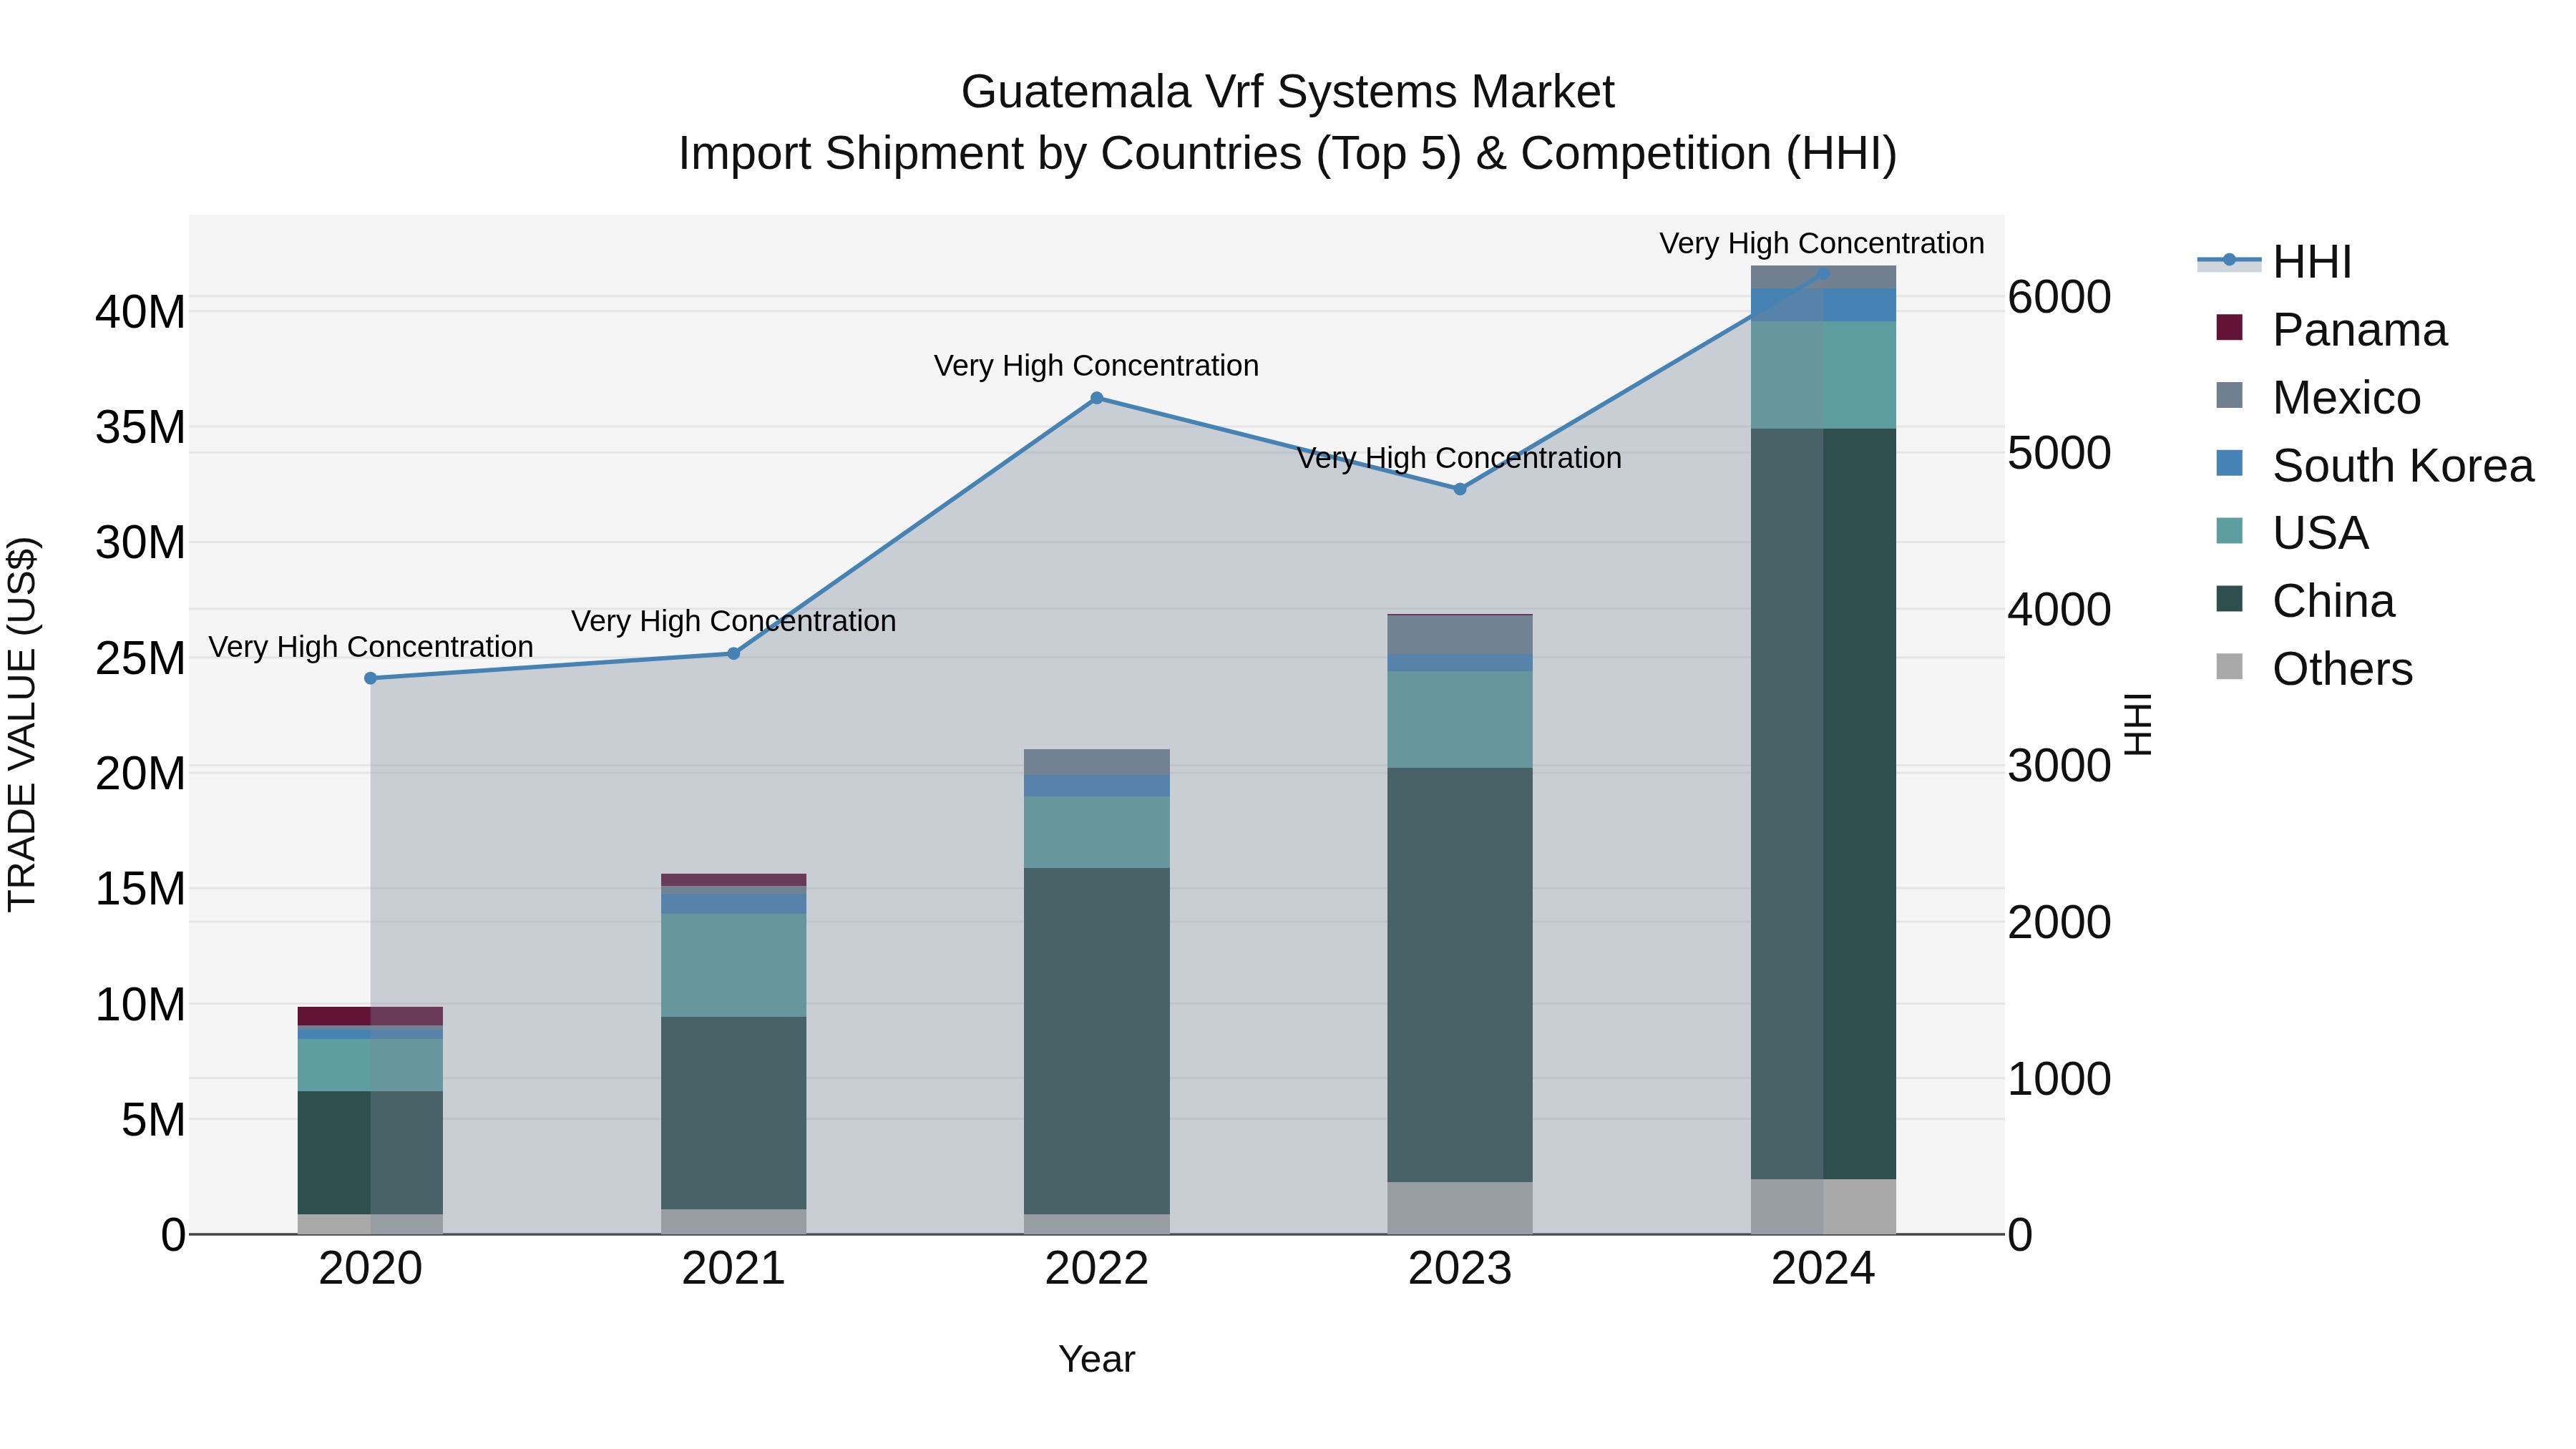Select the USA segment of the 2021 bar
This screenshot has width=2576, height=1449.
[733, 965]
